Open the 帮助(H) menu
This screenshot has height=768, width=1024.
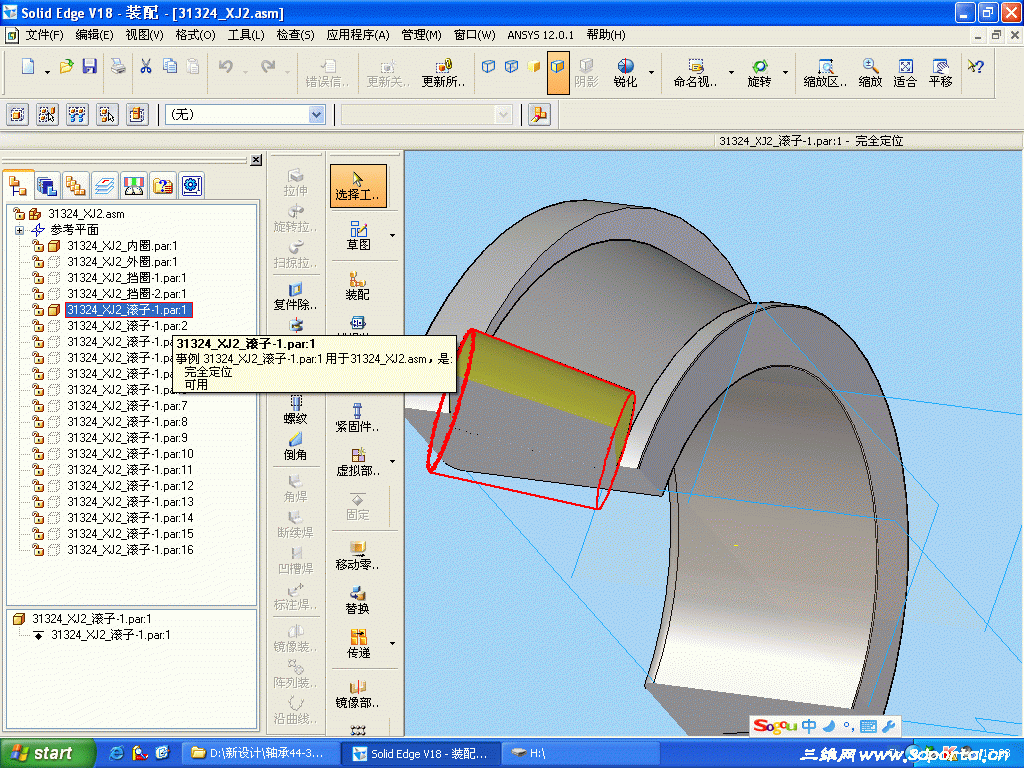pyautogui.click(x=606, y=35)
